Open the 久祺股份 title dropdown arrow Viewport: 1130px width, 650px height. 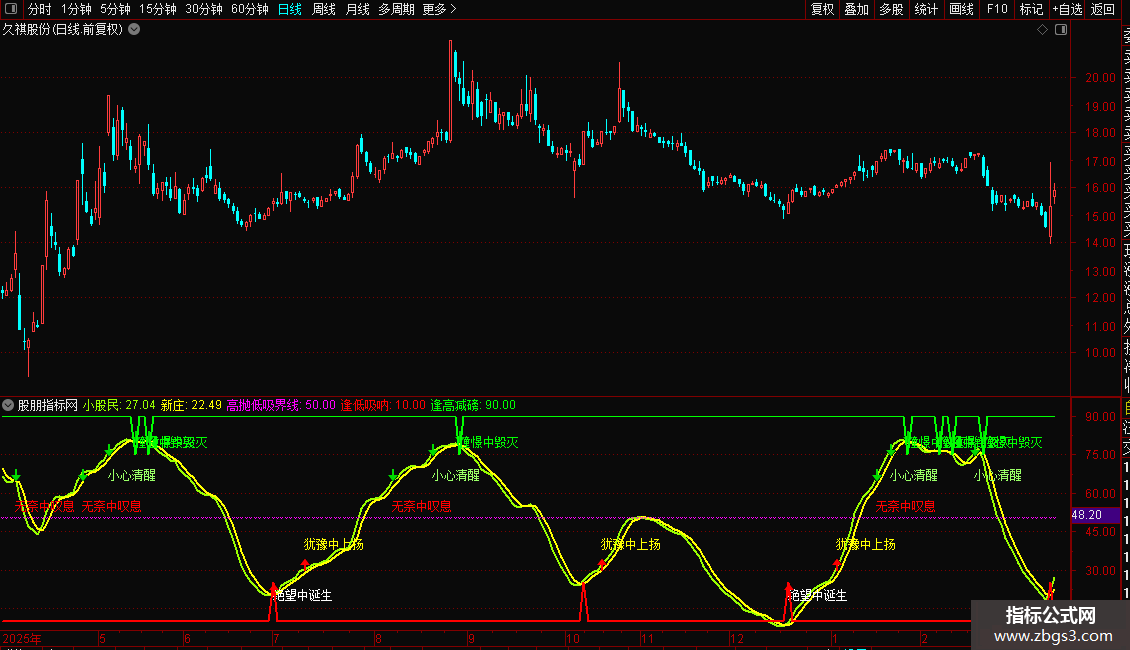tap(134, 30)
